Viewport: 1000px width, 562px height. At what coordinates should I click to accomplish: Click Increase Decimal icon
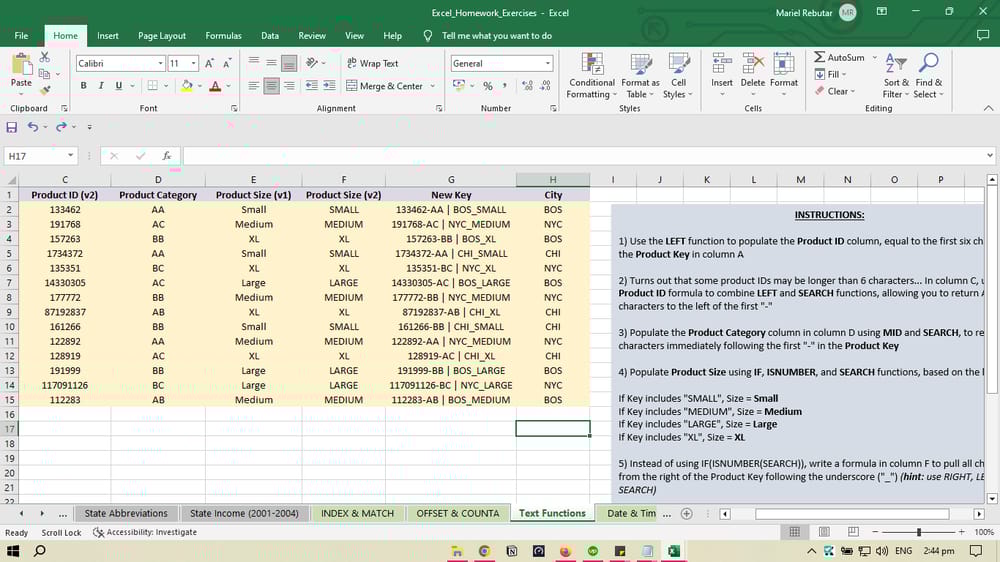(527, 85)
